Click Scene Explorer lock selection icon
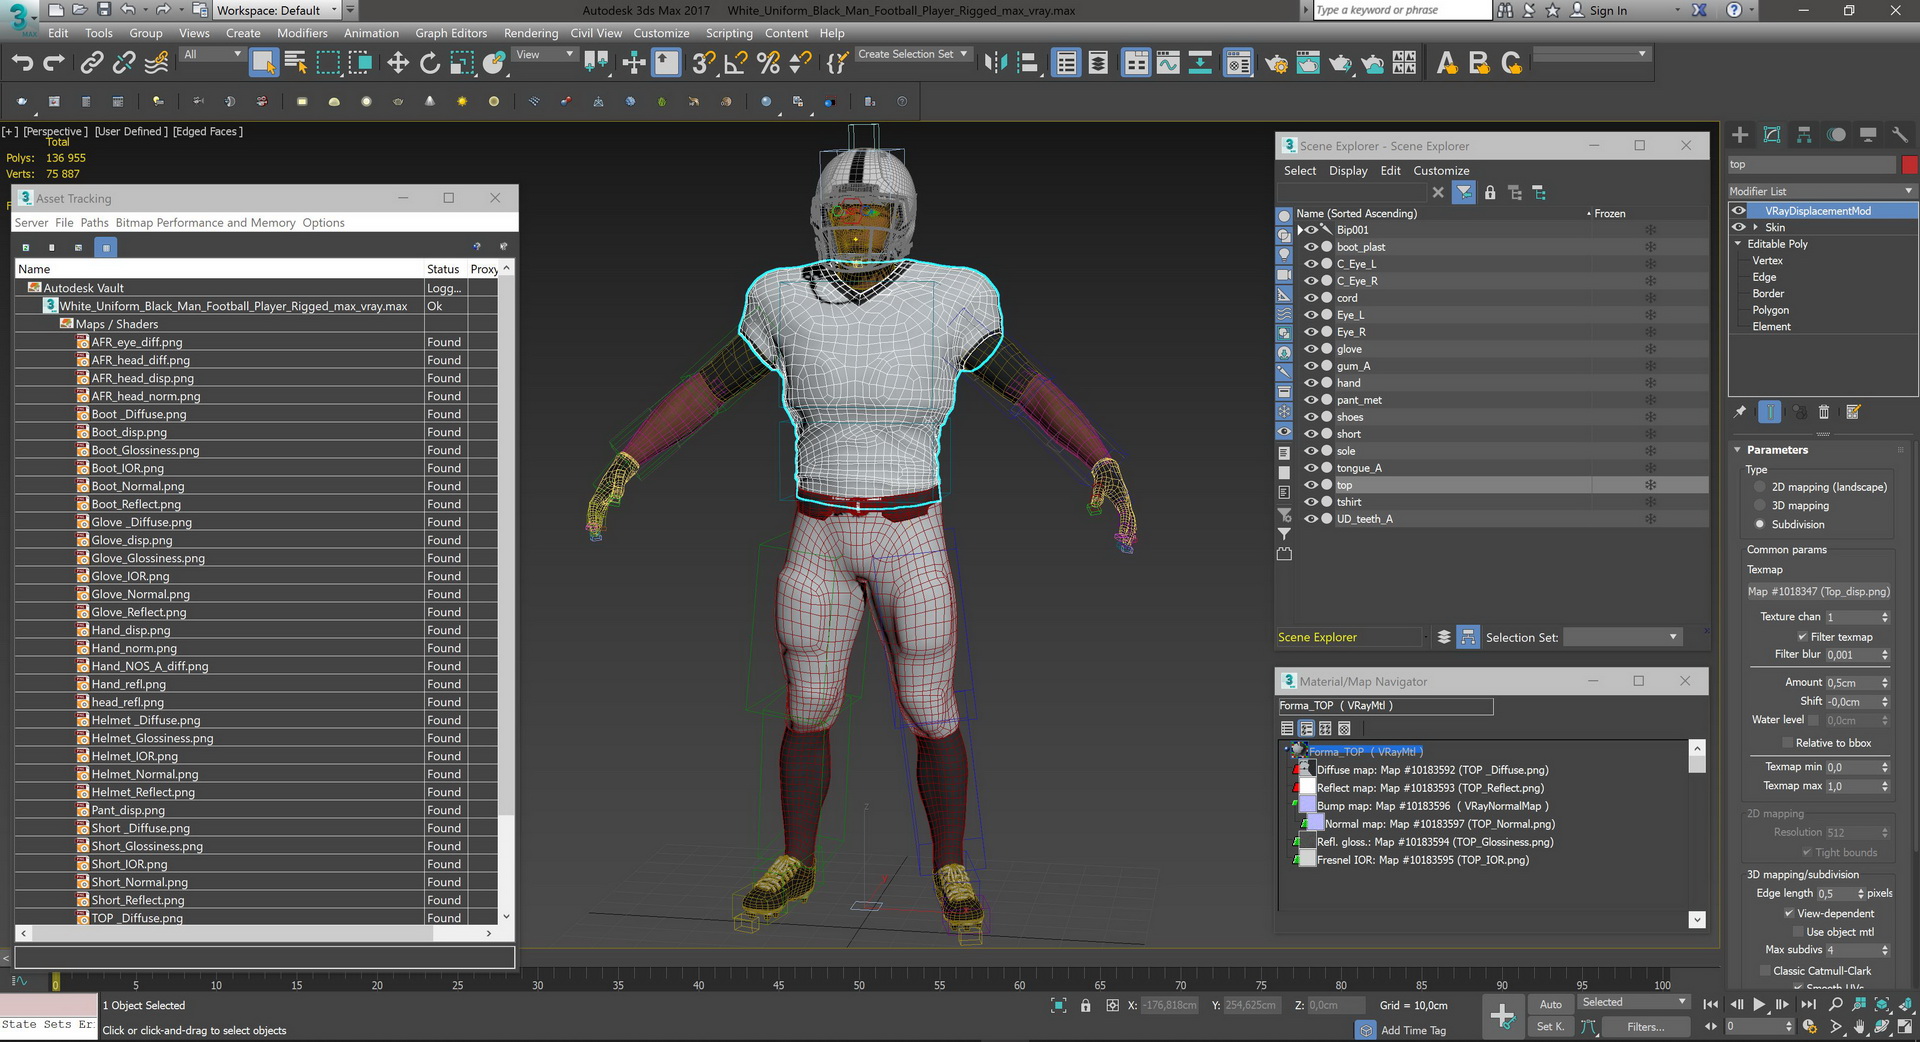 [x=1490, y=192]
